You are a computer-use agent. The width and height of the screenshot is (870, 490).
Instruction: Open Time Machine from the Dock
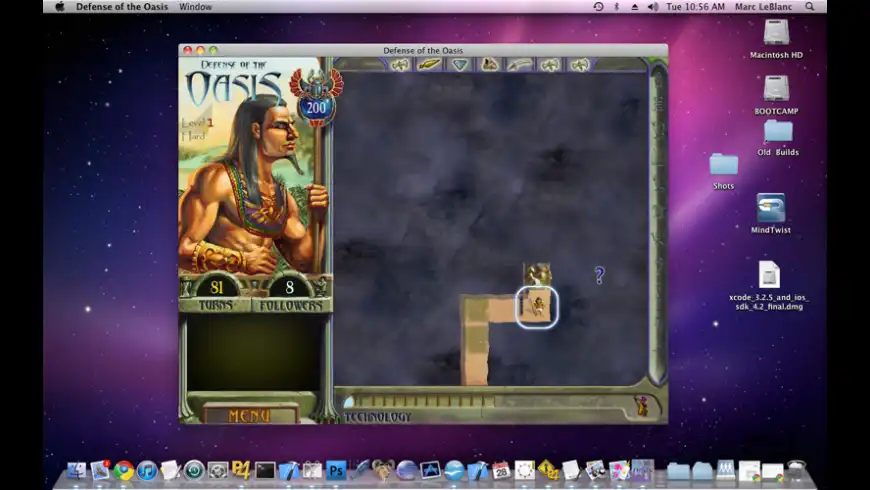[194, 471]
